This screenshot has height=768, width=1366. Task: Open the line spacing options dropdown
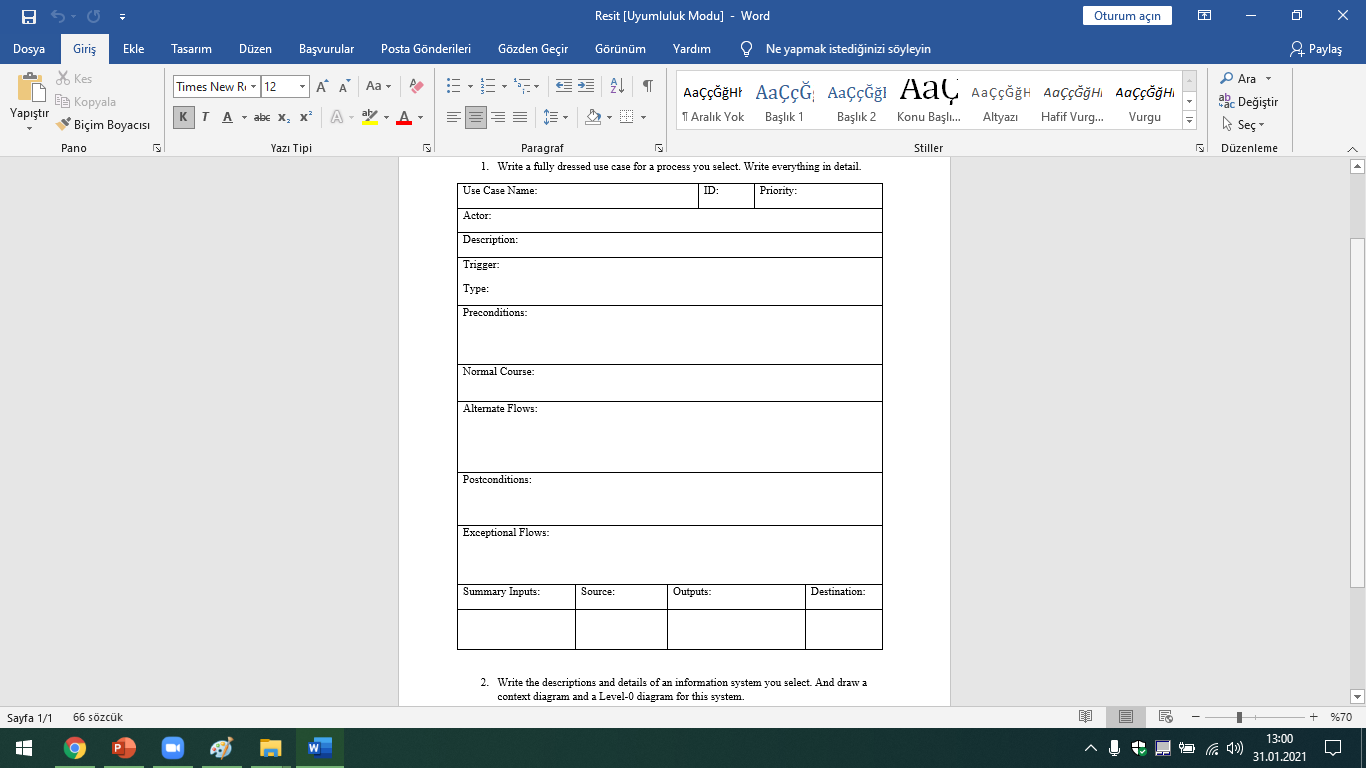pyautogui.click(x=556, y=118)
